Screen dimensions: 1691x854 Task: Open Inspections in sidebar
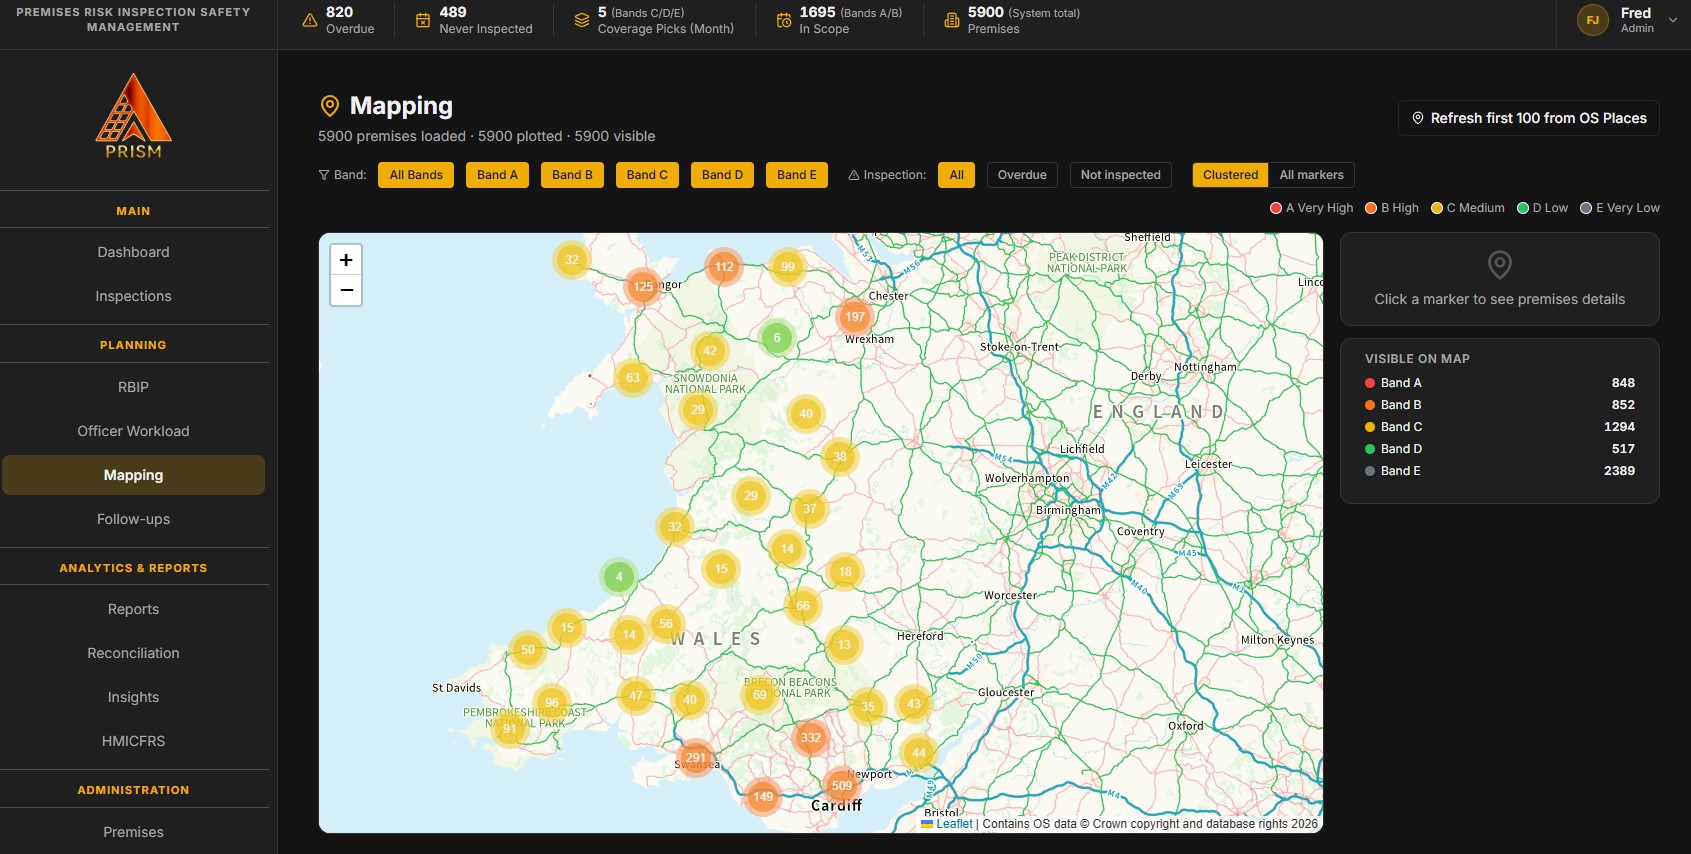coord(133,296)
